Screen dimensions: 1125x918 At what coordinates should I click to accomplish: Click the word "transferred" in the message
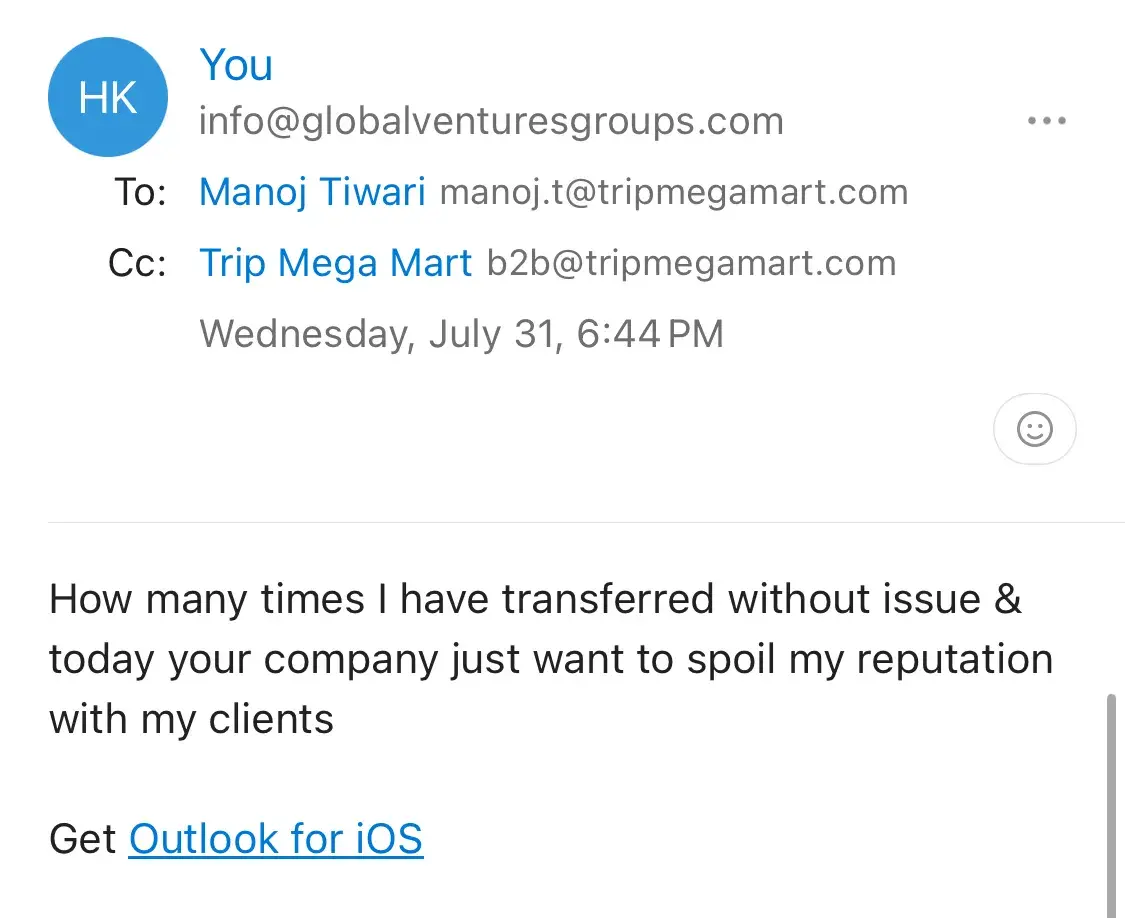(608, 599)
